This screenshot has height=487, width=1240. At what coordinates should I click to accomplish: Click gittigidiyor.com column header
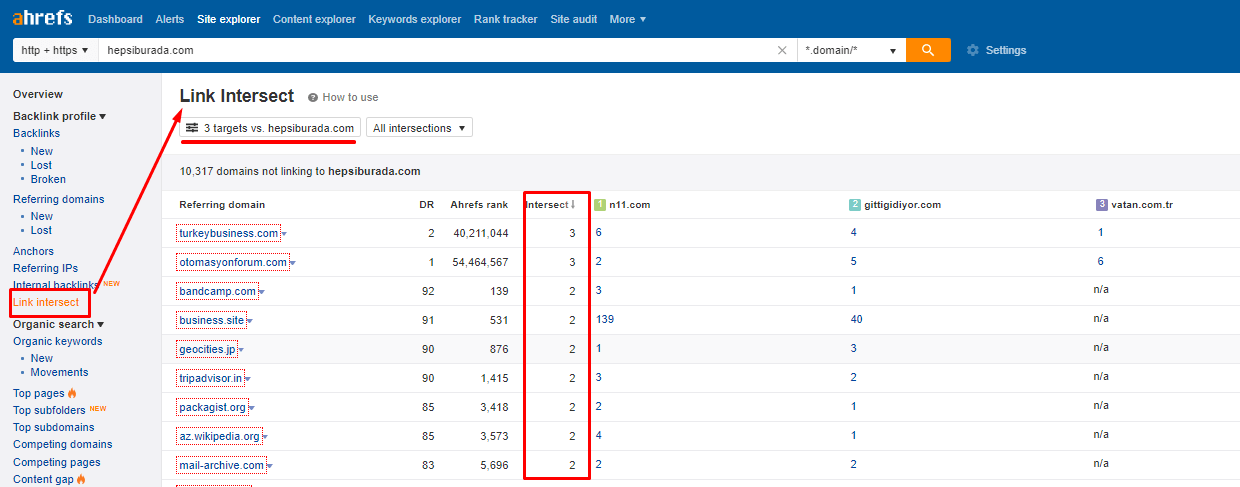click(902, 205)
